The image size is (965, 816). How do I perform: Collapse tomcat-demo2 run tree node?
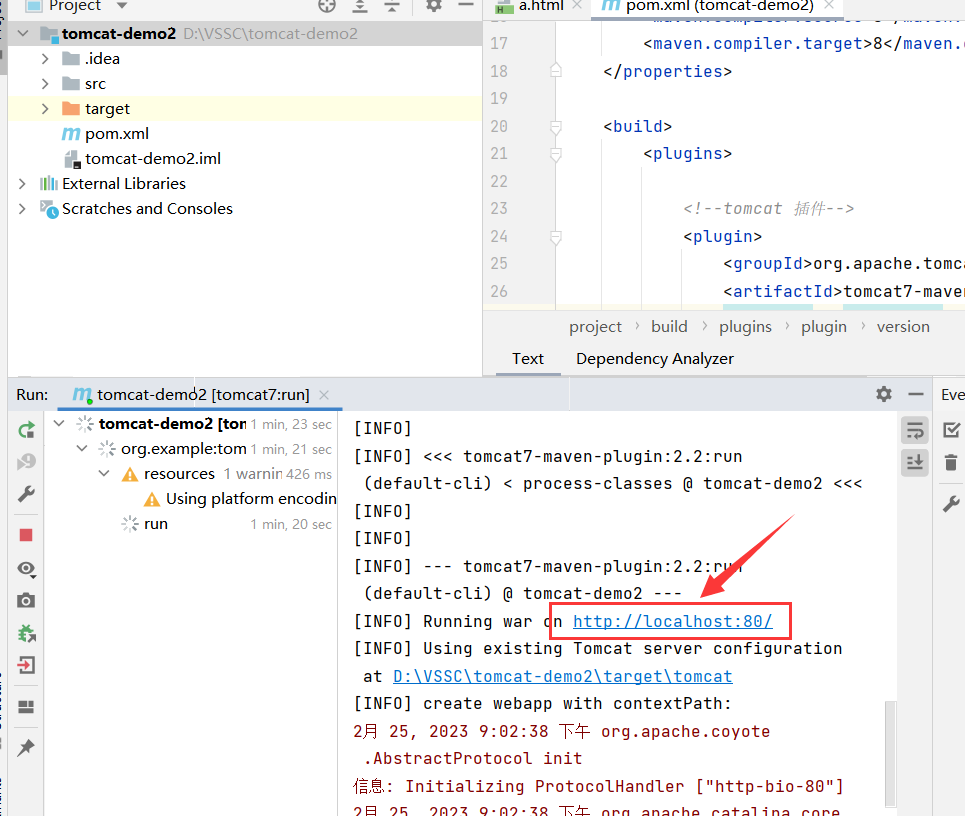point(59,423)
